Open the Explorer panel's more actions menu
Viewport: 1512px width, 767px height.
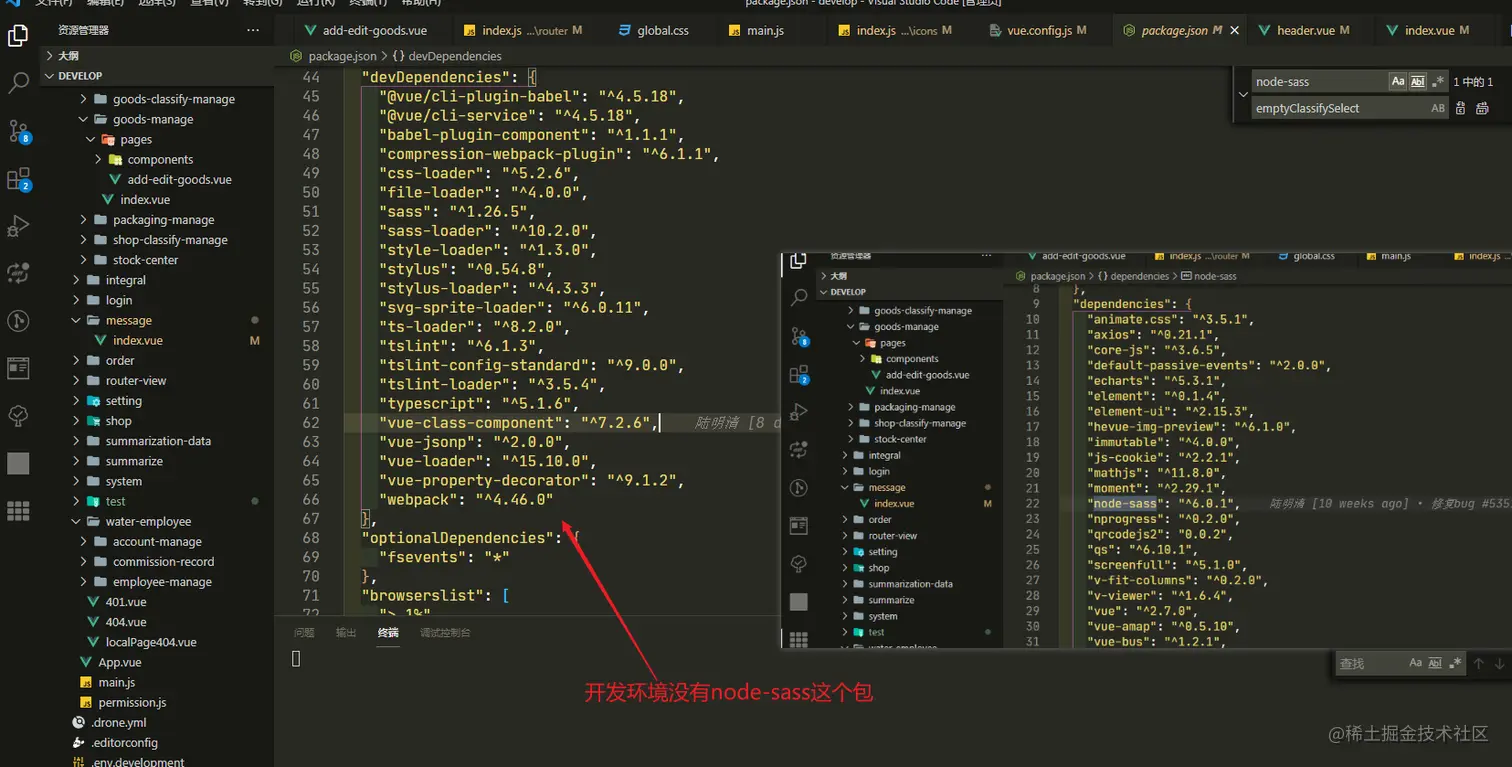[x=253, y=31]
